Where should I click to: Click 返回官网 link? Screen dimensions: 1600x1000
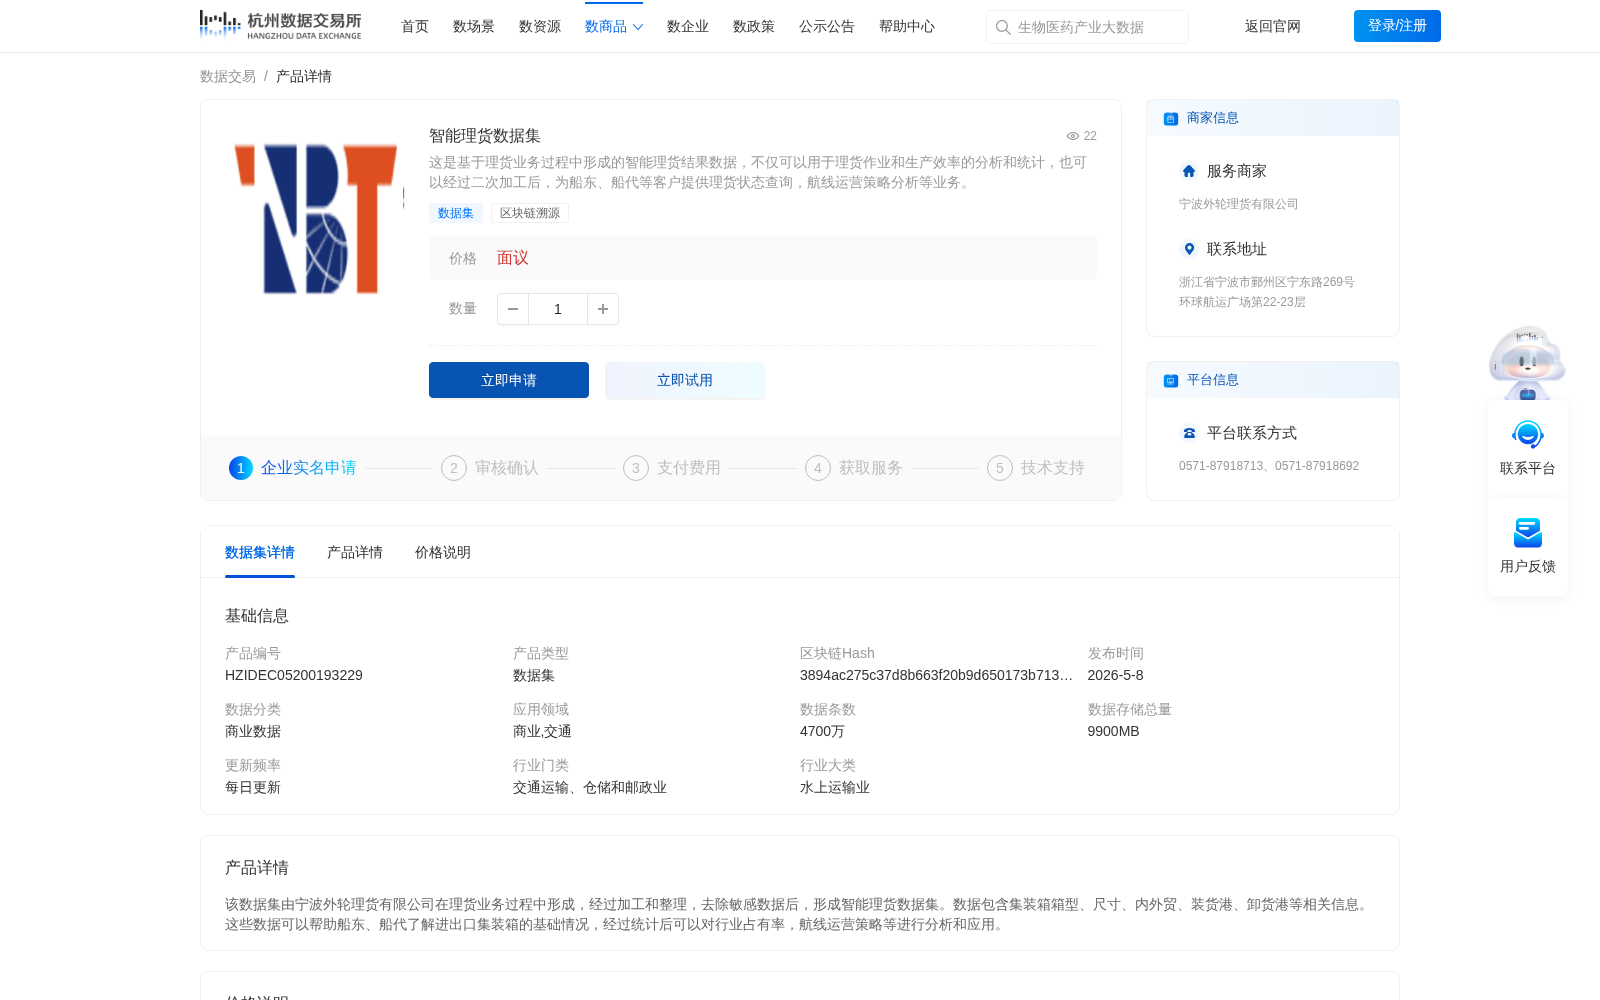point(1273,26)
